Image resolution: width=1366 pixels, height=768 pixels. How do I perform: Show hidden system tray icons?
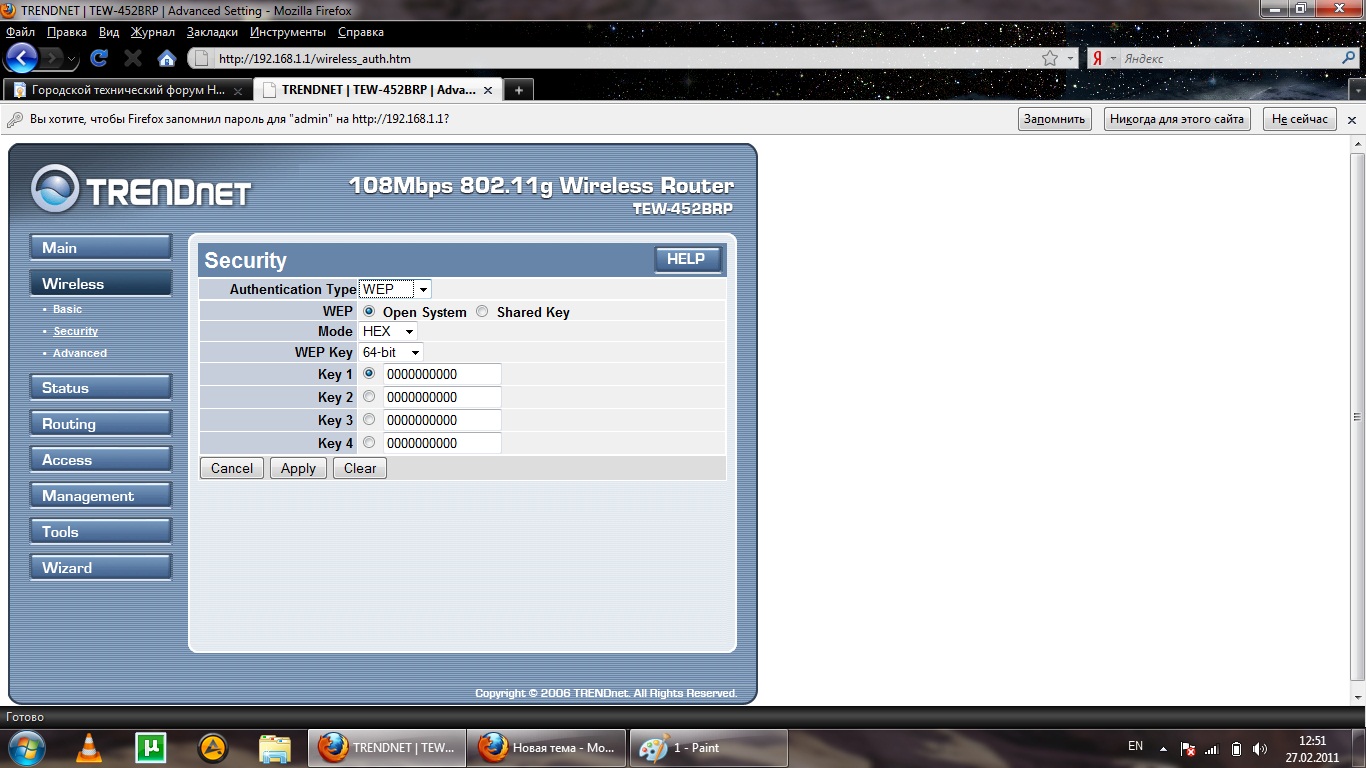click(x=1163, y=748)
